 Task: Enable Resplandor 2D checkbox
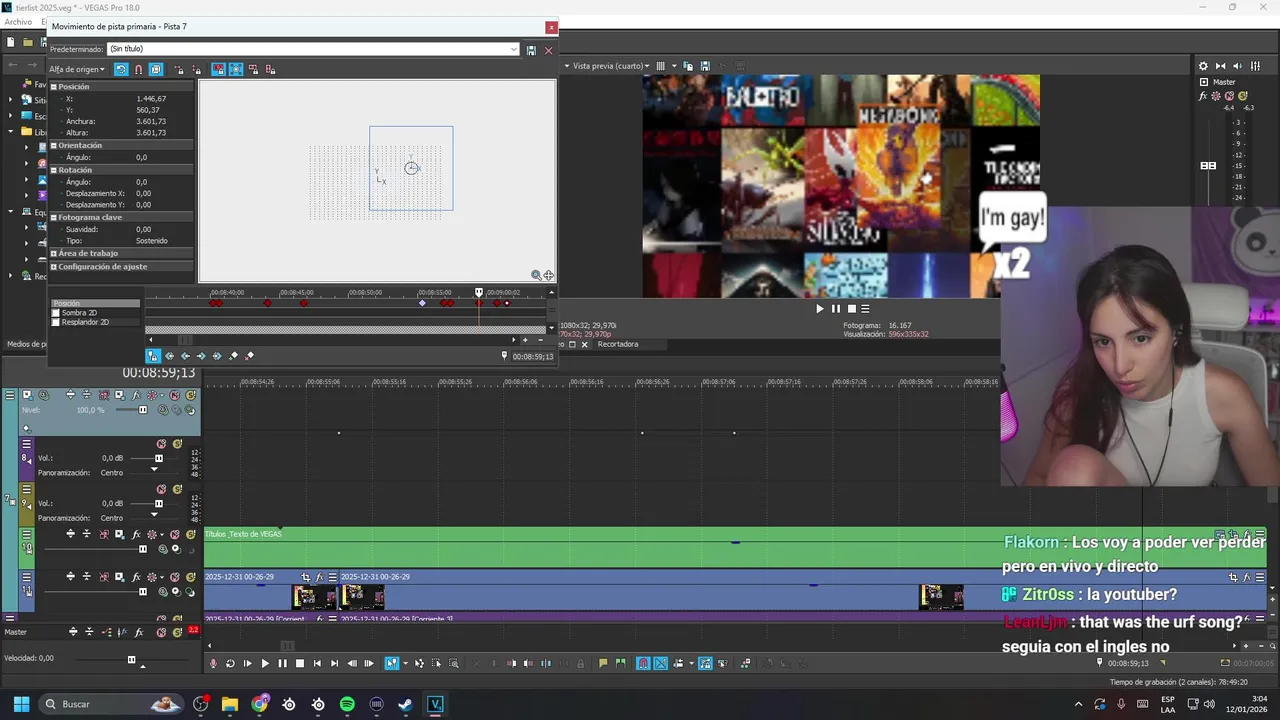pos(56,322)
